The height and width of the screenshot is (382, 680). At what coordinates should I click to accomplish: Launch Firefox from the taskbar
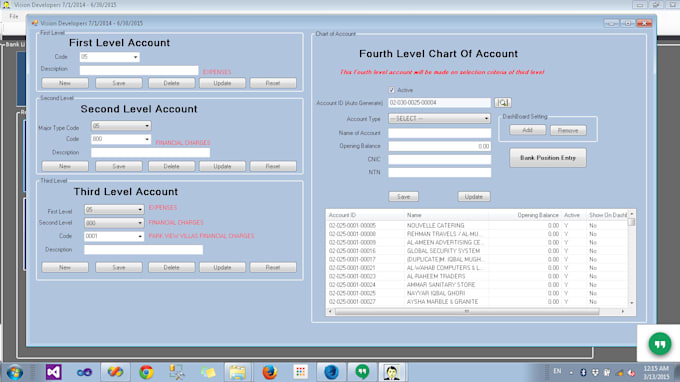tap(269, 372)
